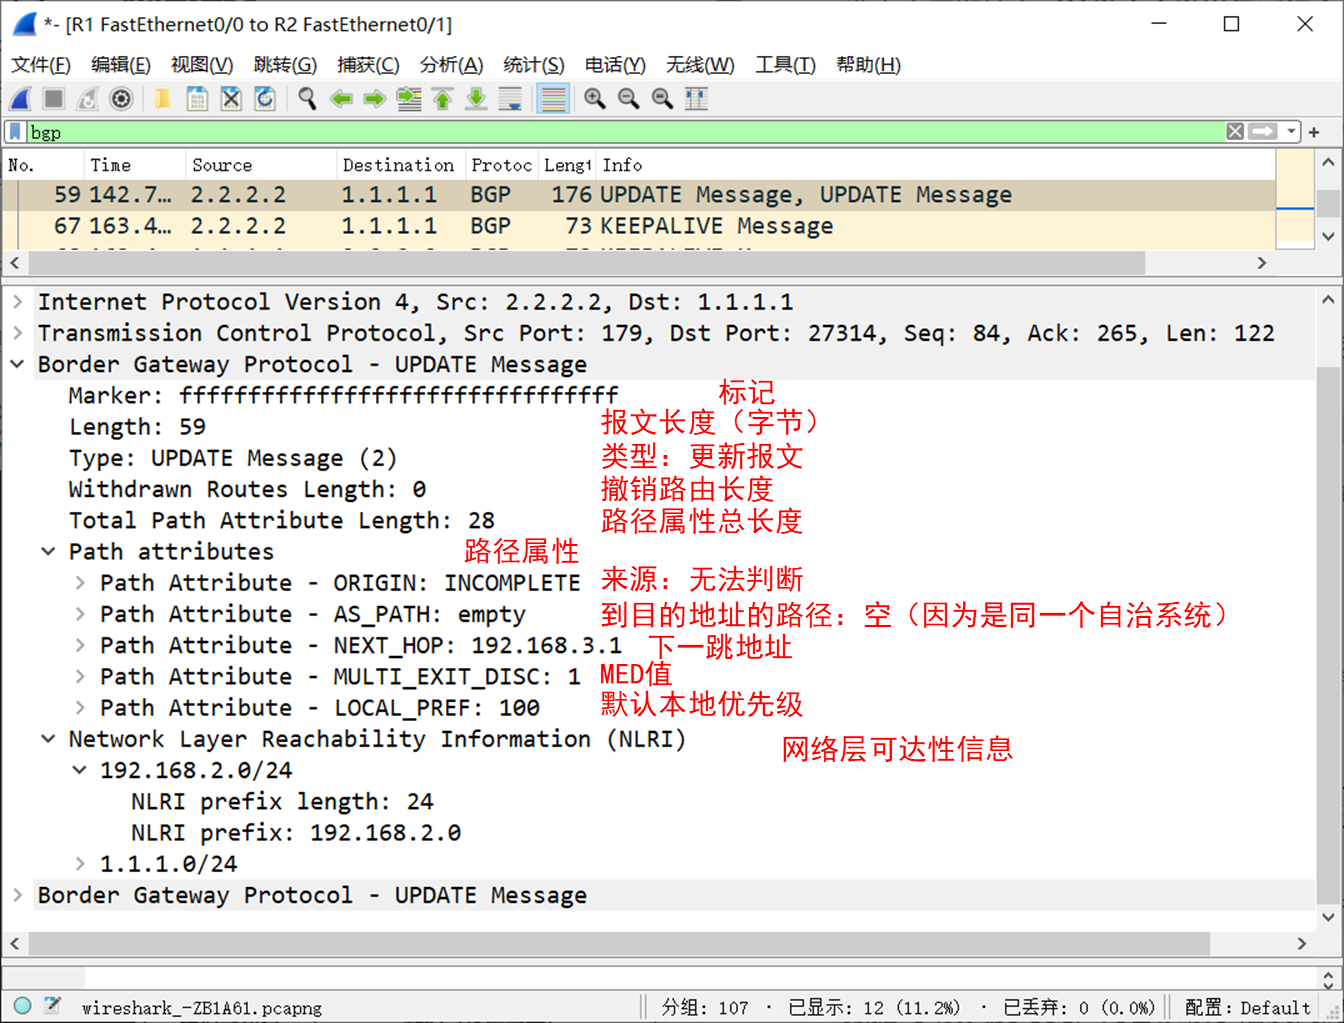Sort packets by Time column header
This screenshot has height=1023, width=1344.
click(134, 165)
